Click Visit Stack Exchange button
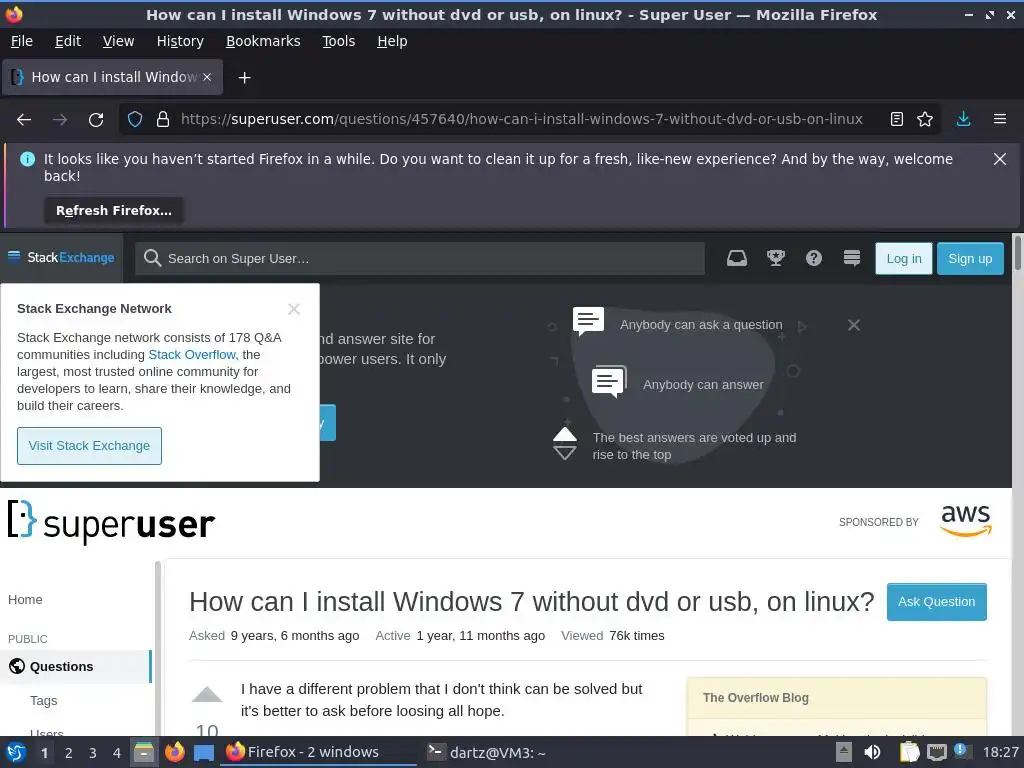1024x768 pixels. coord(89,446)
